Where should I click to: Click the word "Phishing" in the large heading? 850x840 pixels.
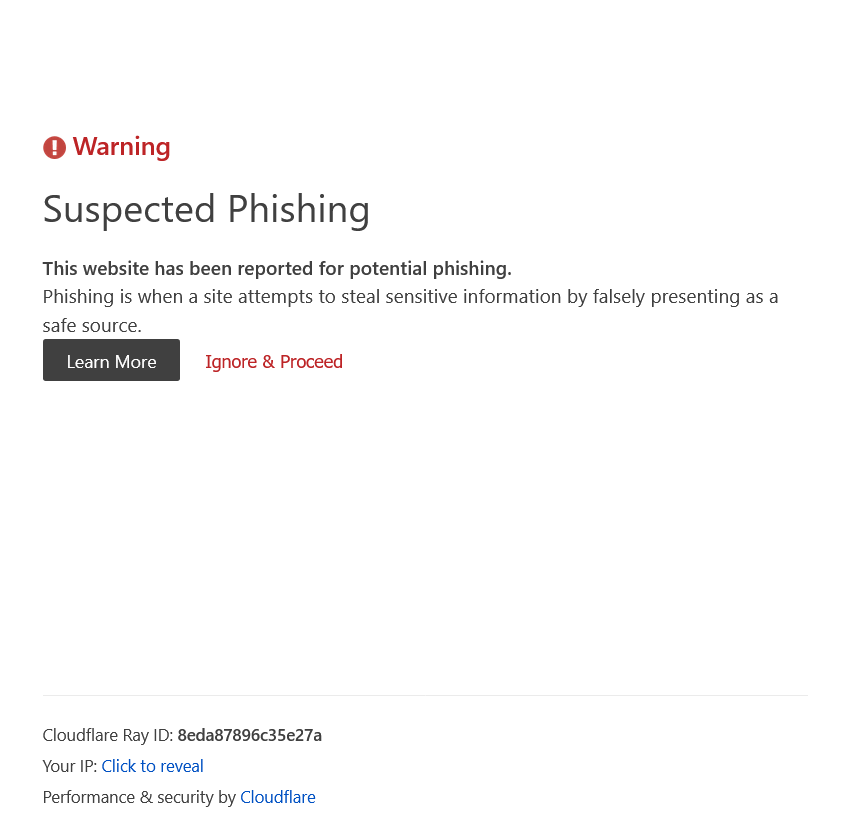tap(298, 209)
